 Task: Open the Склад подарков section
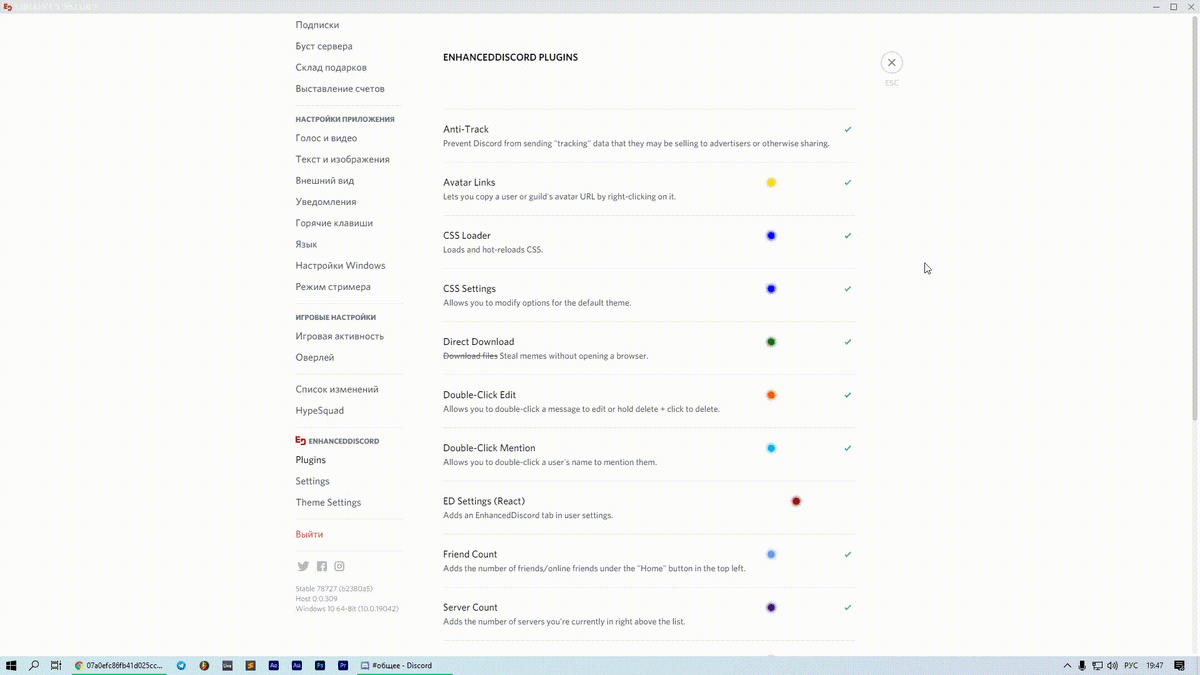(x=331, y=68)
